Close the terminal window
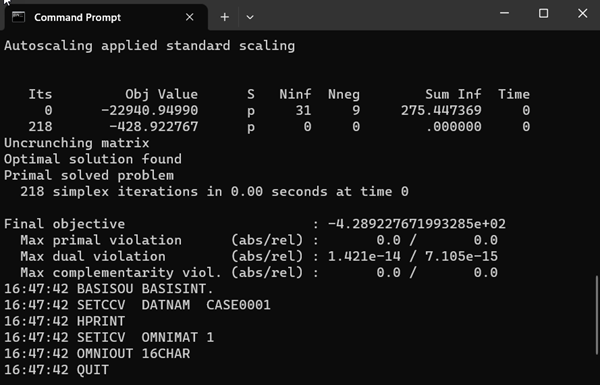Viewport: 600px width, 385px height. 582,13
